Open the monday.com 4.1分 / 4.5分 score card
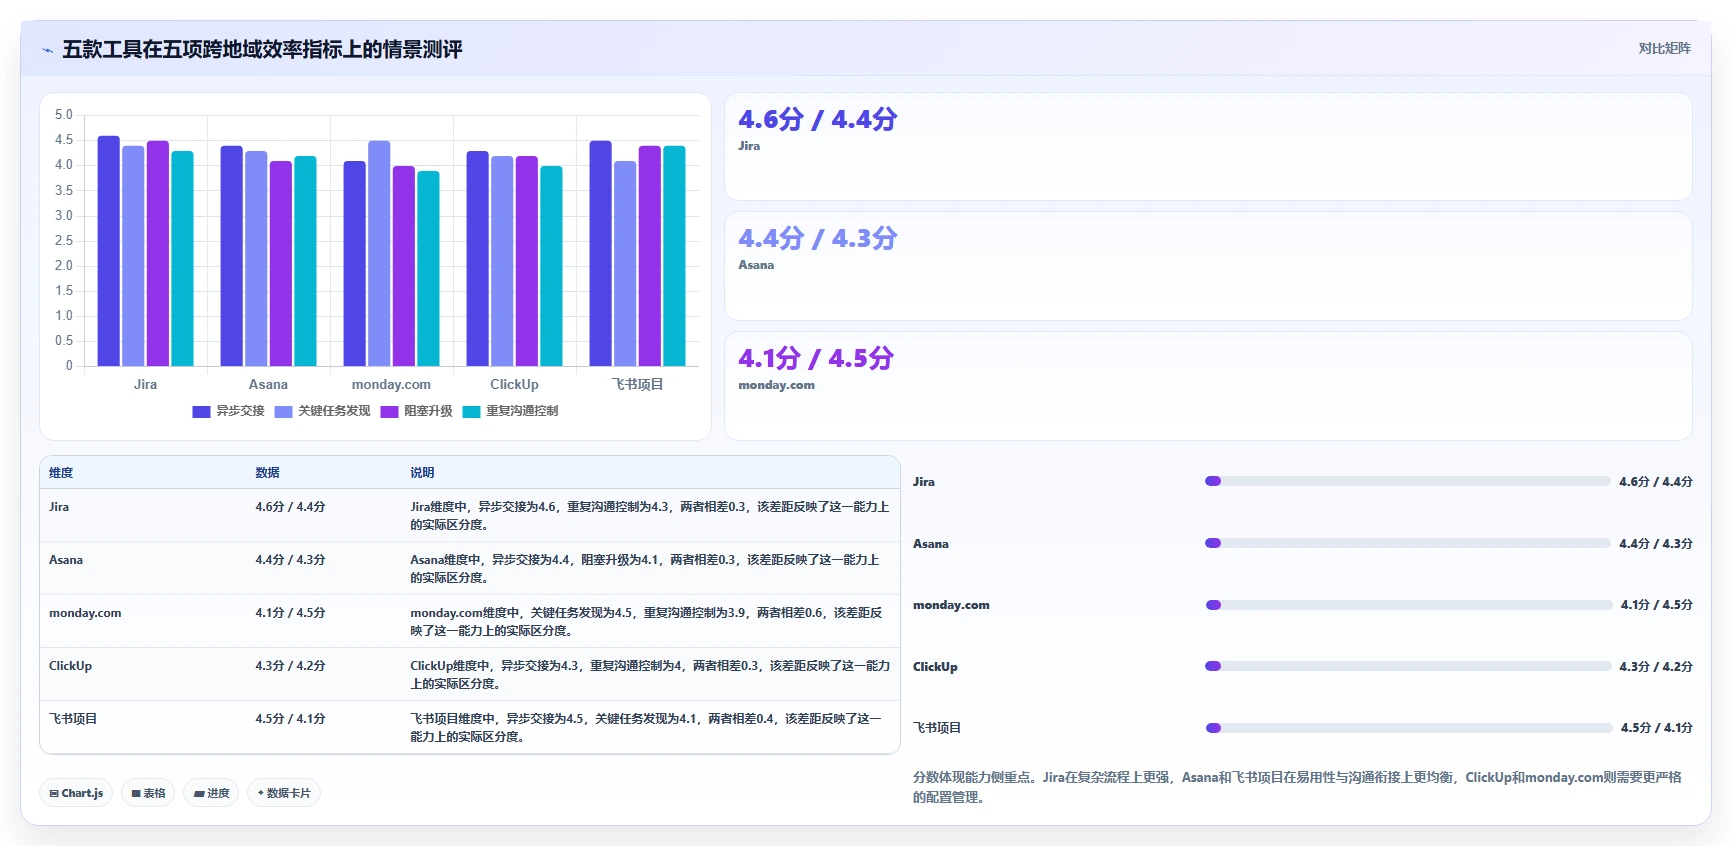The height and width of the screenshot is (846, 1732). coord(1208,386)
